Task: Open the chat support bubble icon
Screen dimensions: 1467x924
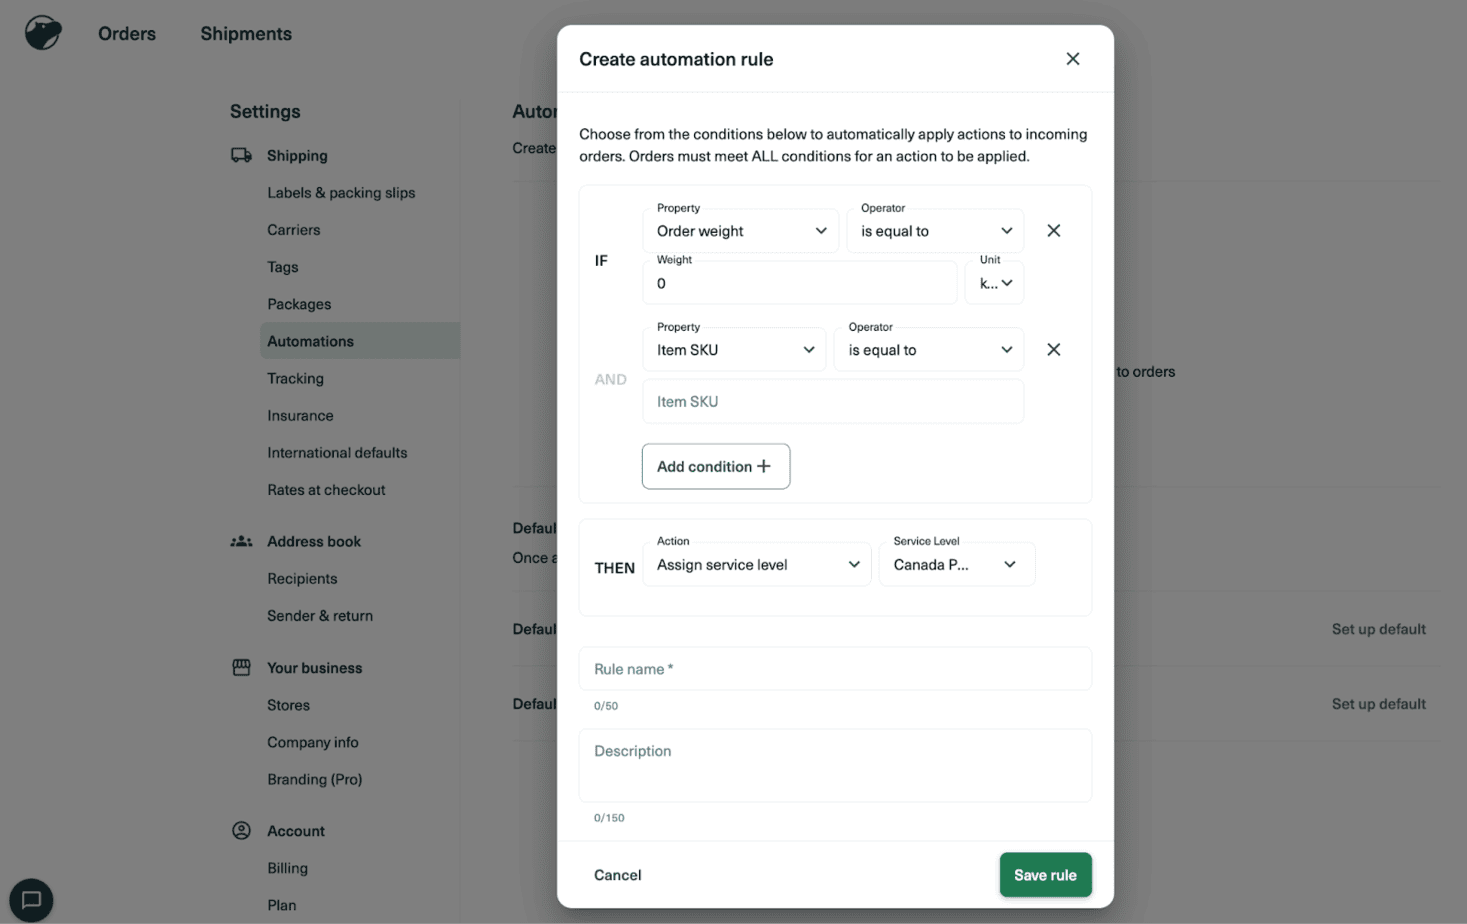Action: pyautogui.click(x=31, y=899)
